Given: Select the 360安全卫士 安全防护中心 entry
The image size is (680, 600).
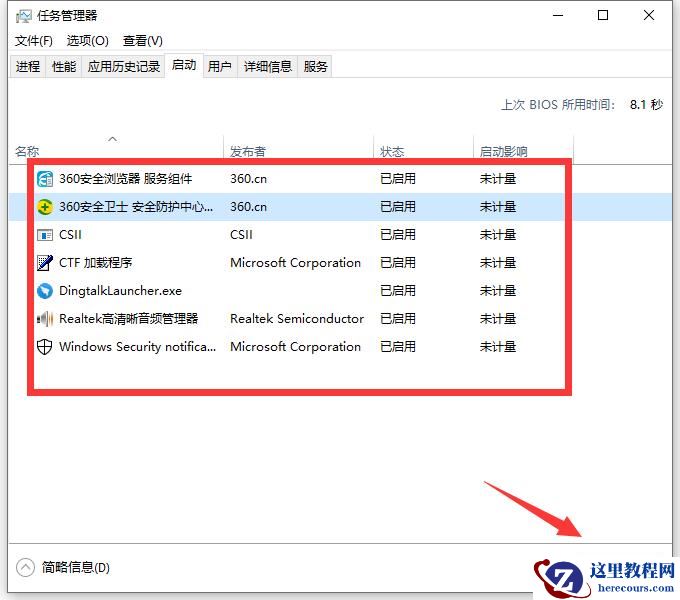Looking at the screenshot, I should (x=136, y=207).
